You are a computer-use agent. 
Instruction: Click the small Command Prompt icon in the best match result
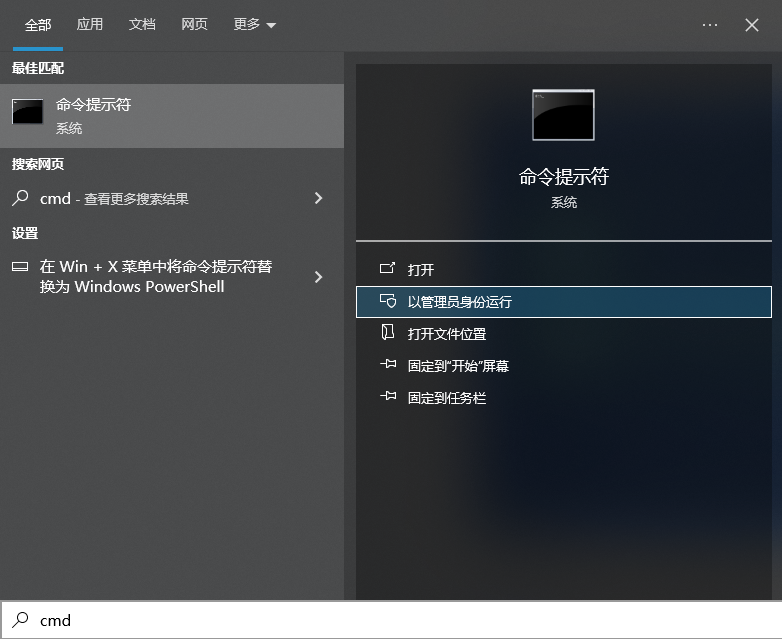[x=27, y=111]
